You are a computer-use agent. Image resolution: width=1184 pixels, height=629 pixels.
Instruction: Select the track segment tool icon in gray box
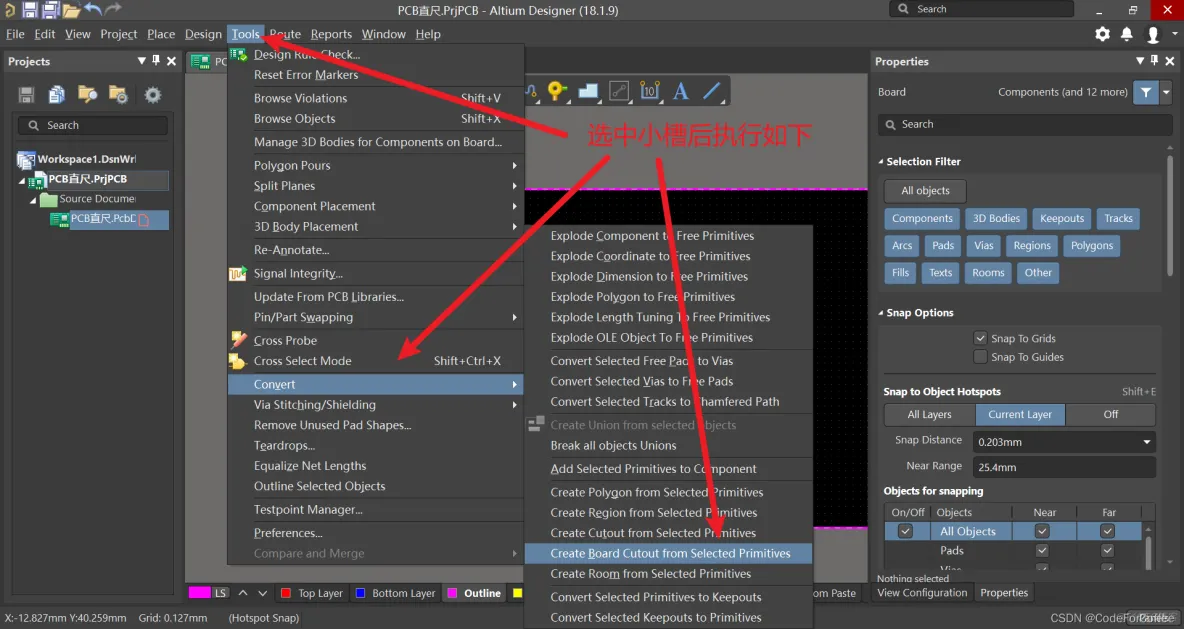pyautogui.click(x=619, y=91)
